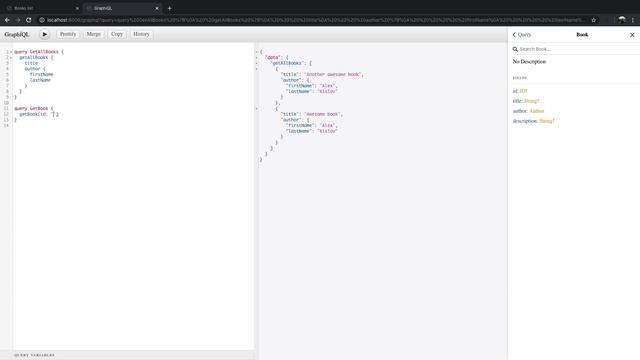Click "Another awesome book" in results

[332, 75]
